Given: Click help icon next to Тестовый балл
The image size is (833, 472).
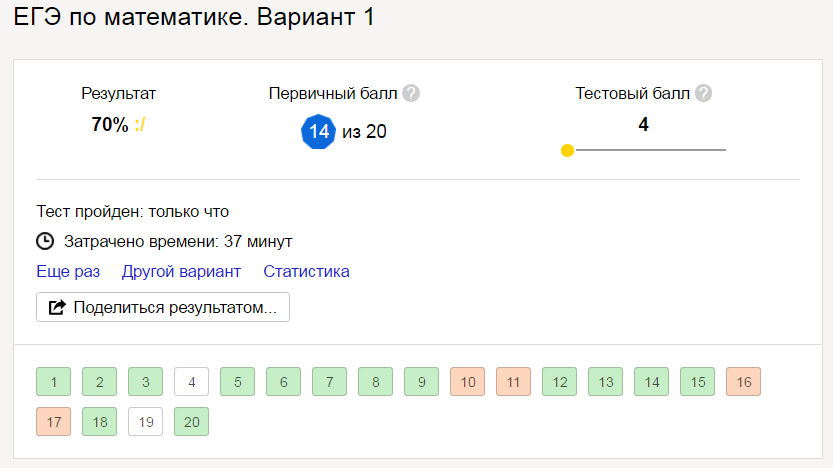Looking at the screenshot, I should 703,94.
